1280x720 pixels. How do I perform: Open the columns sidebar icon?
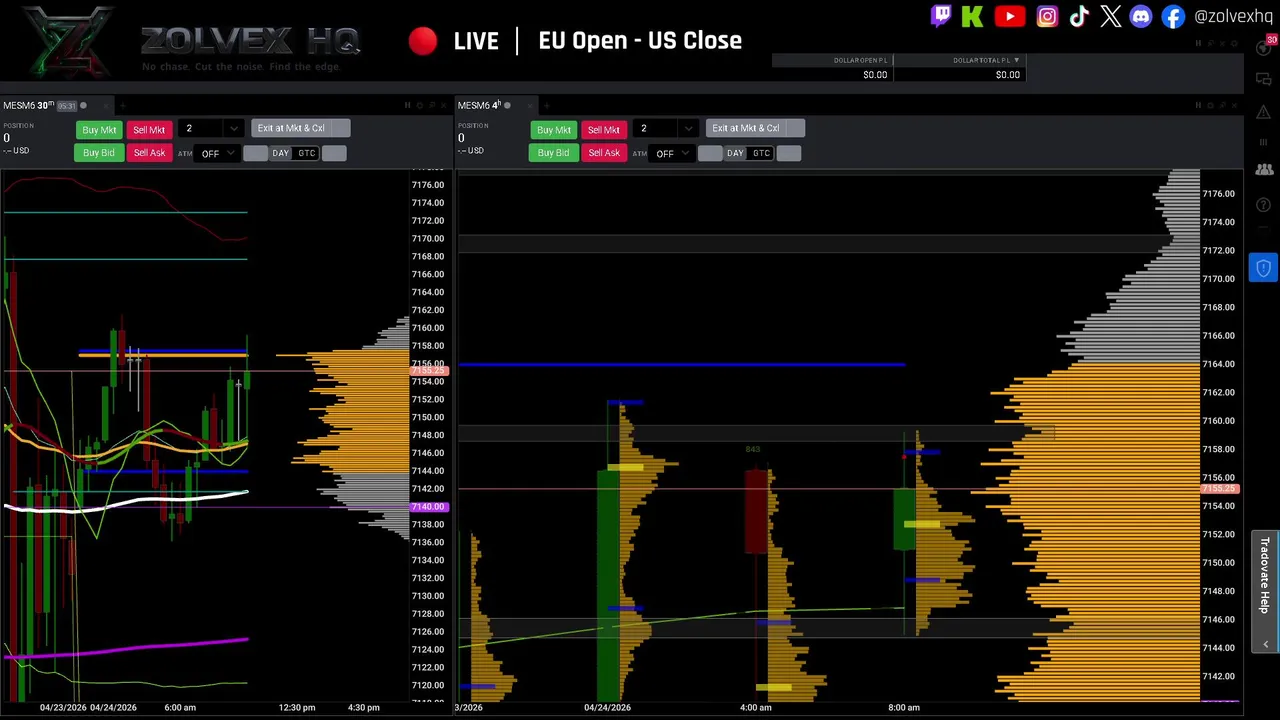[x=1264, y=141]
